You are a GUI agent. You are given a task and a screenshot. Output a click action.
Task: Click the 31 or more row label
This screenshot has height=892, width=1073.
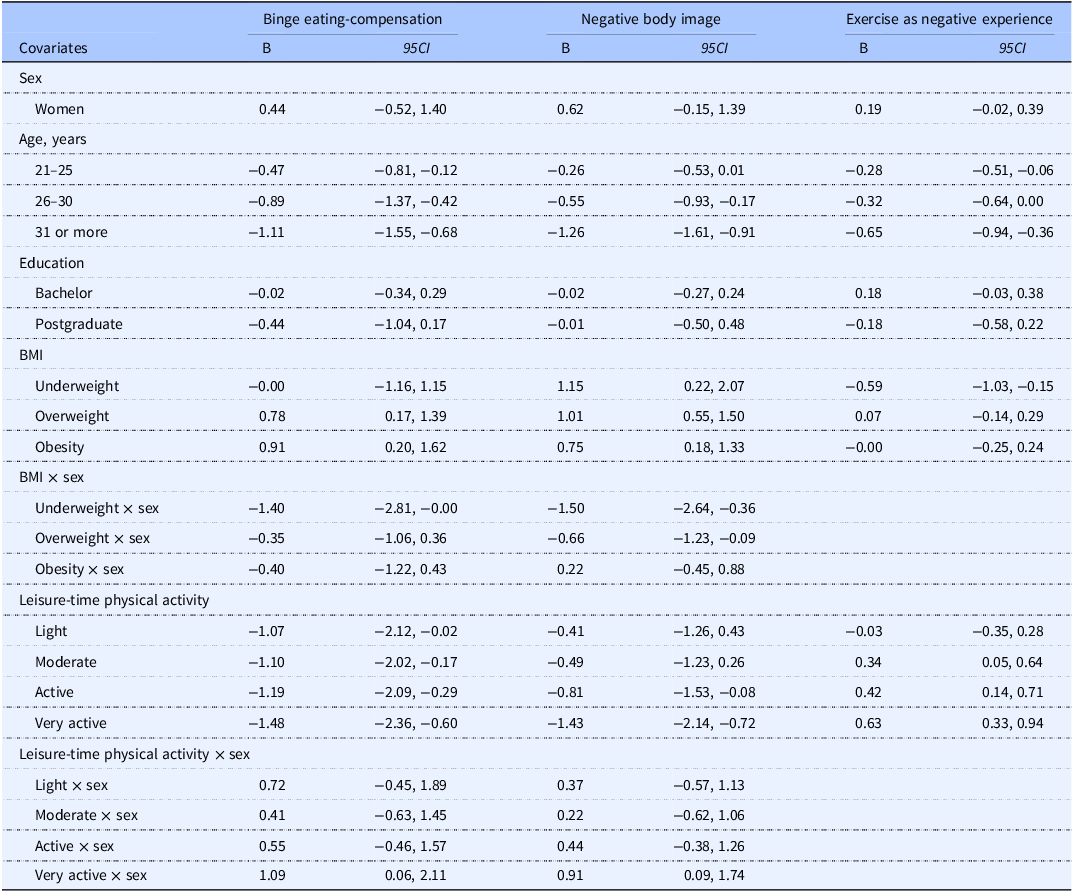pos(71,232)
